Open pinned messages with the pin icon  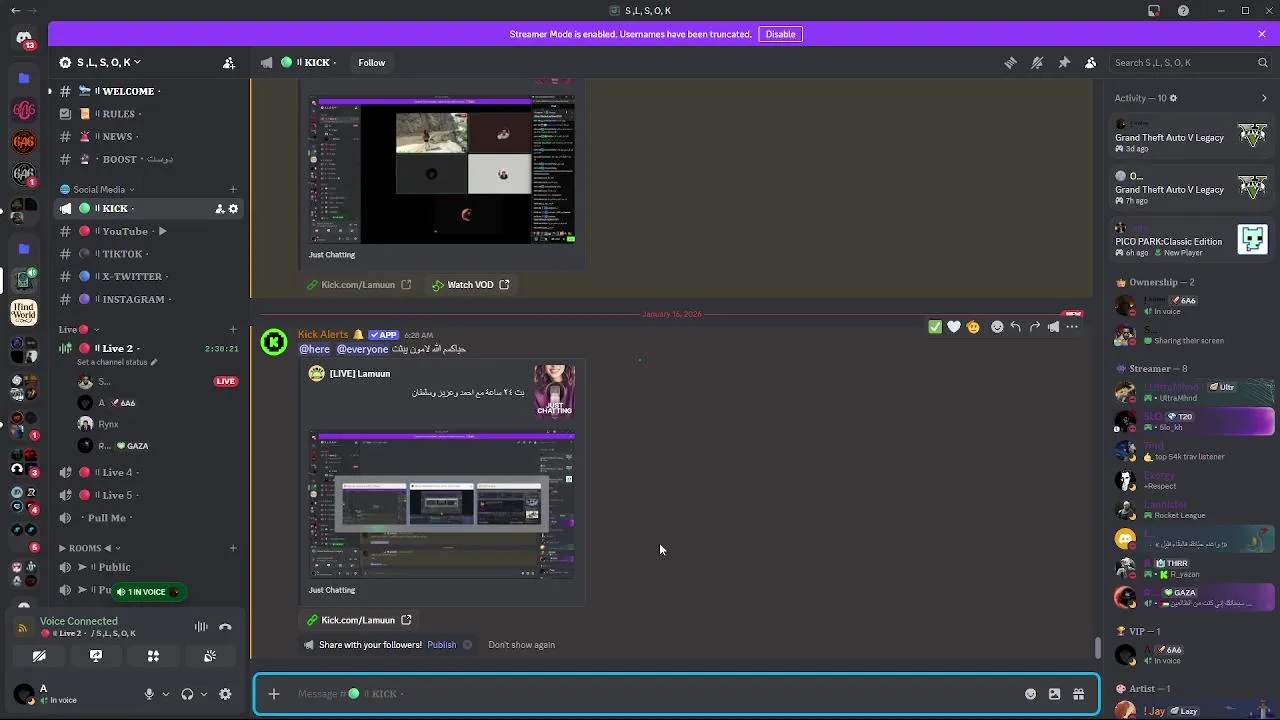click(x=1064, y=62)
